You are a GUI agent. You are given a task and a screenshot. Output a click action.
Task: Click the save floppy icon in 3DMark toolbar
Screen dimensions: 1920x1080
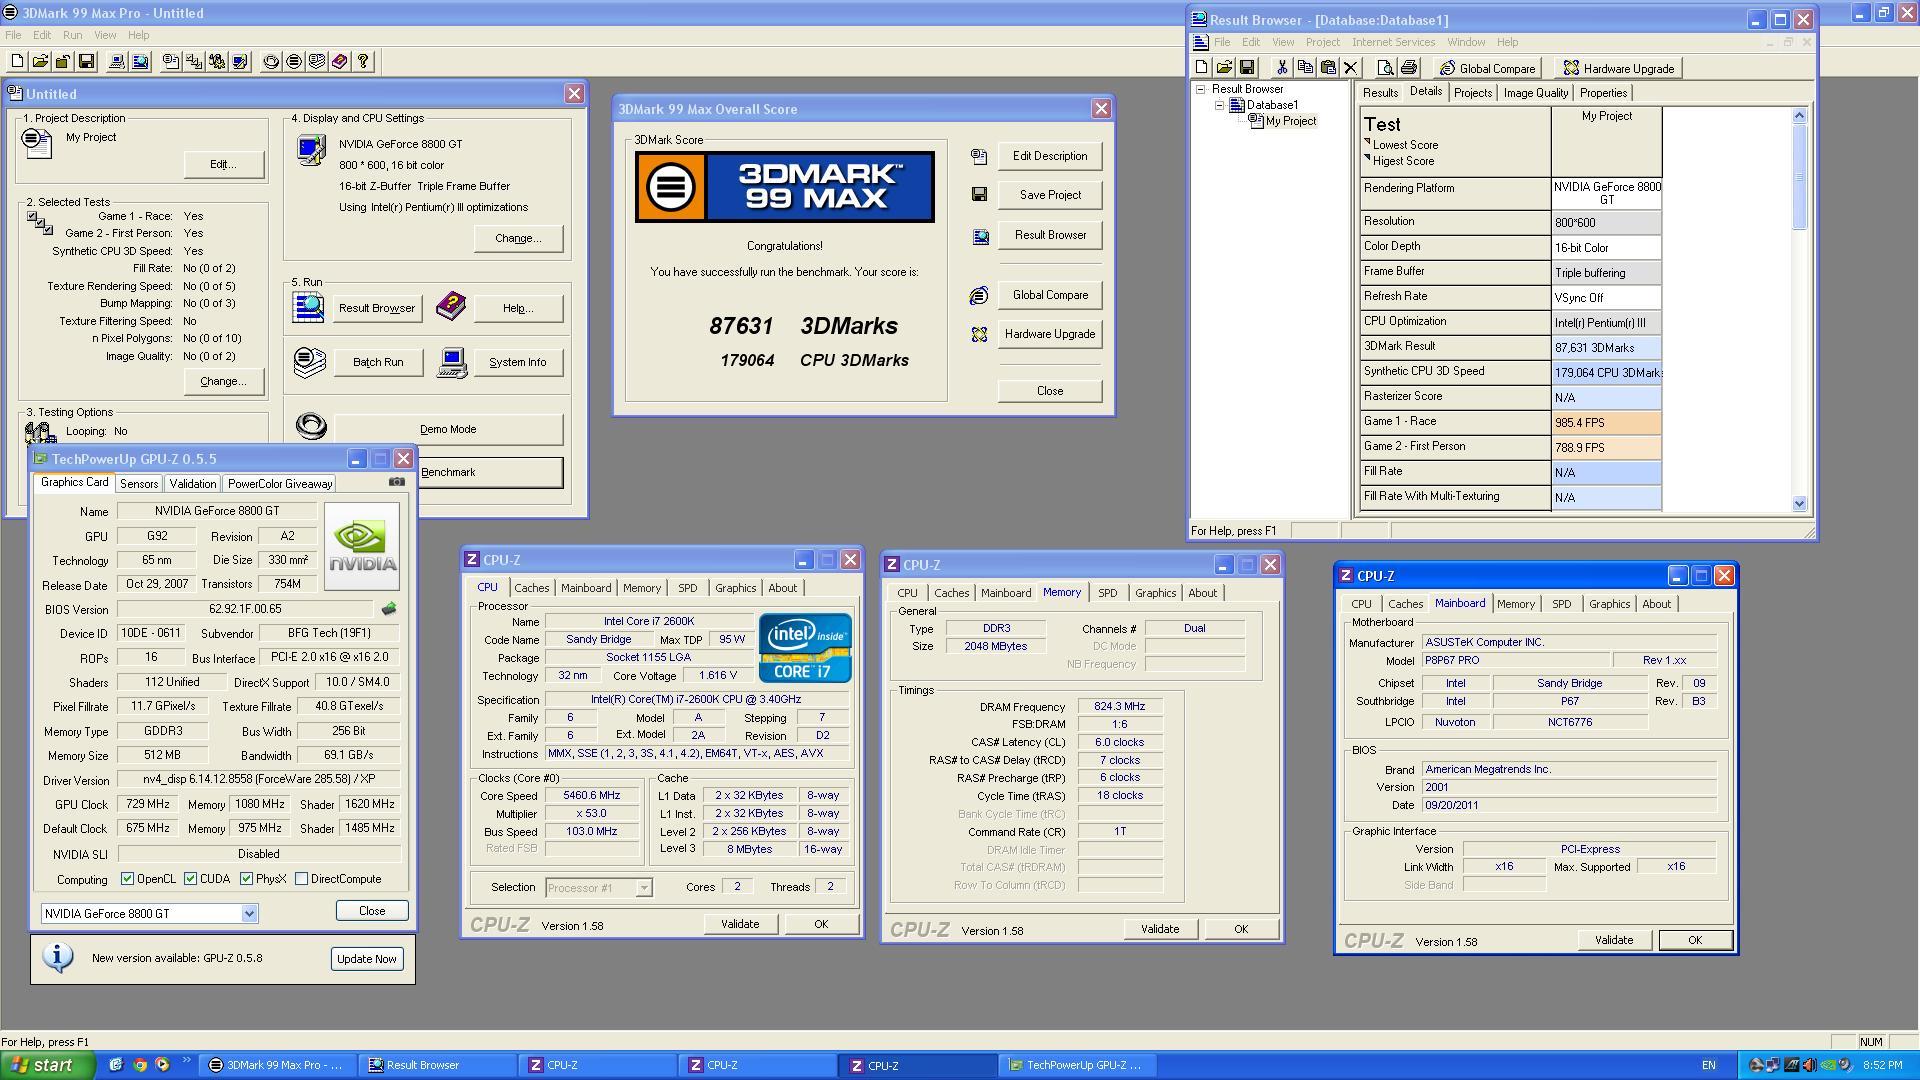pyautogui.click(x=86, y=62)
